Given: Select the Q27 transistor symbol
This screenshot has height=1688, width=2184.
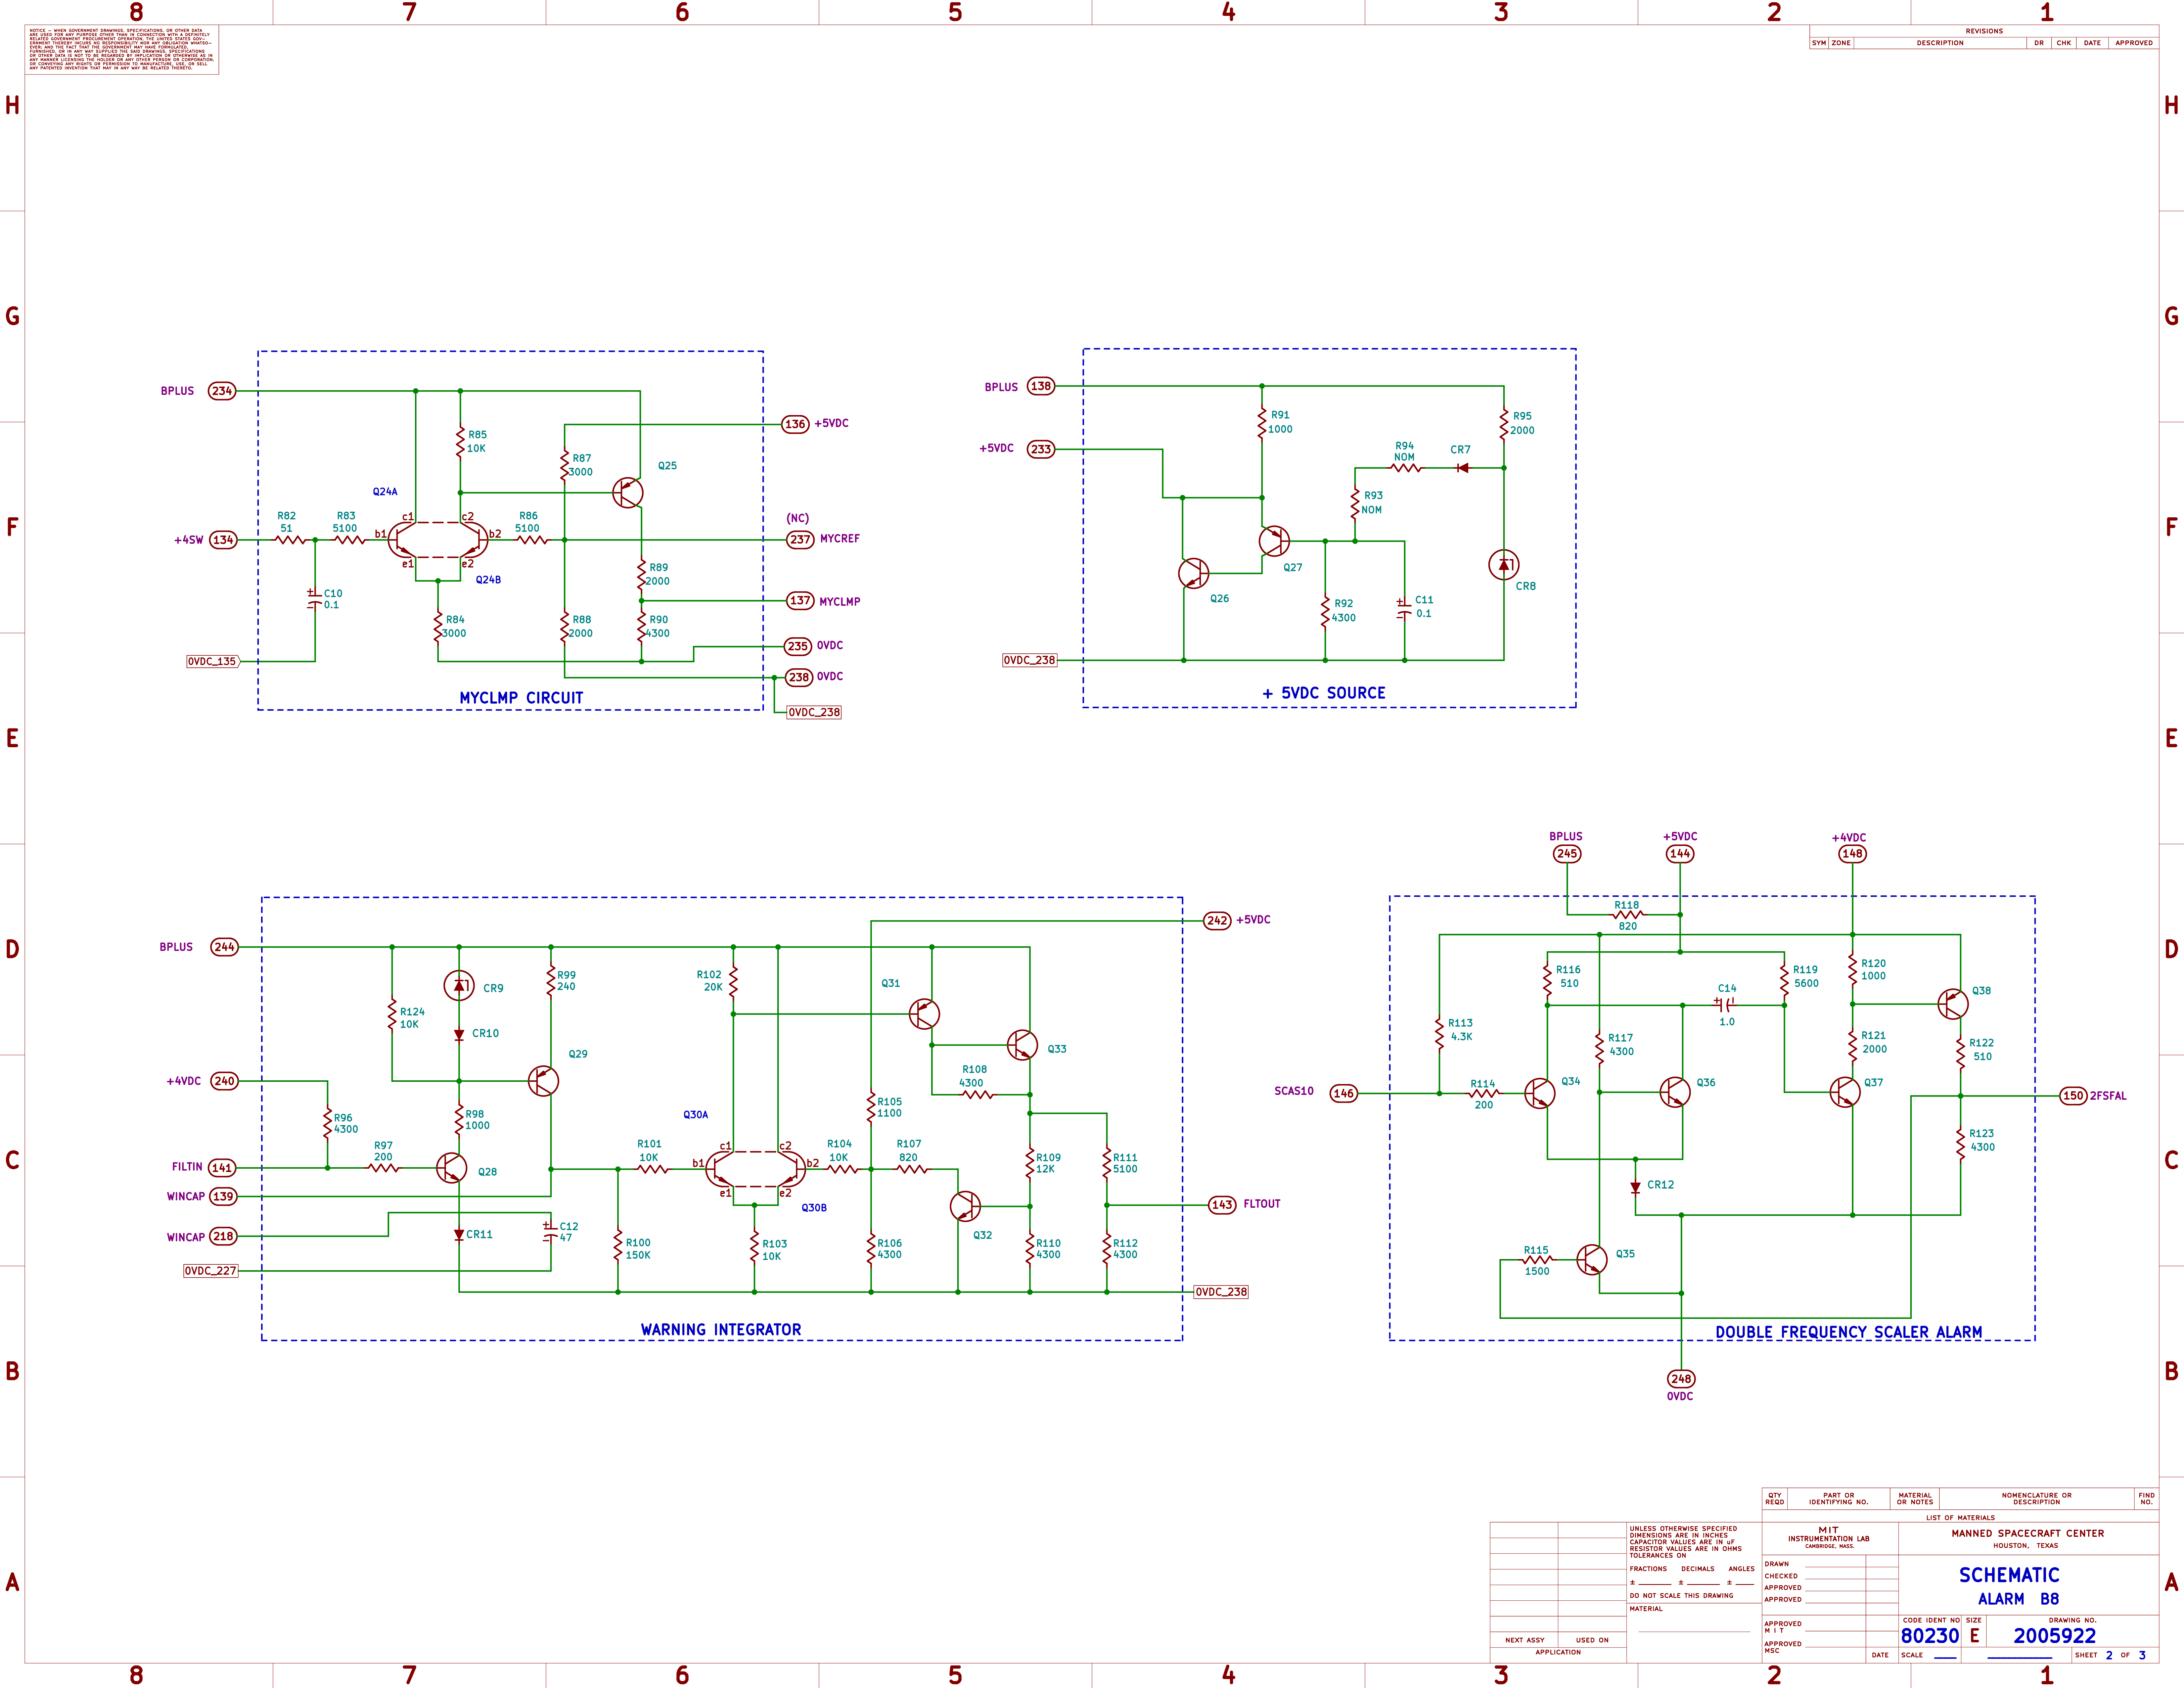Looking at the screenshot, I should pos(1274,541).
